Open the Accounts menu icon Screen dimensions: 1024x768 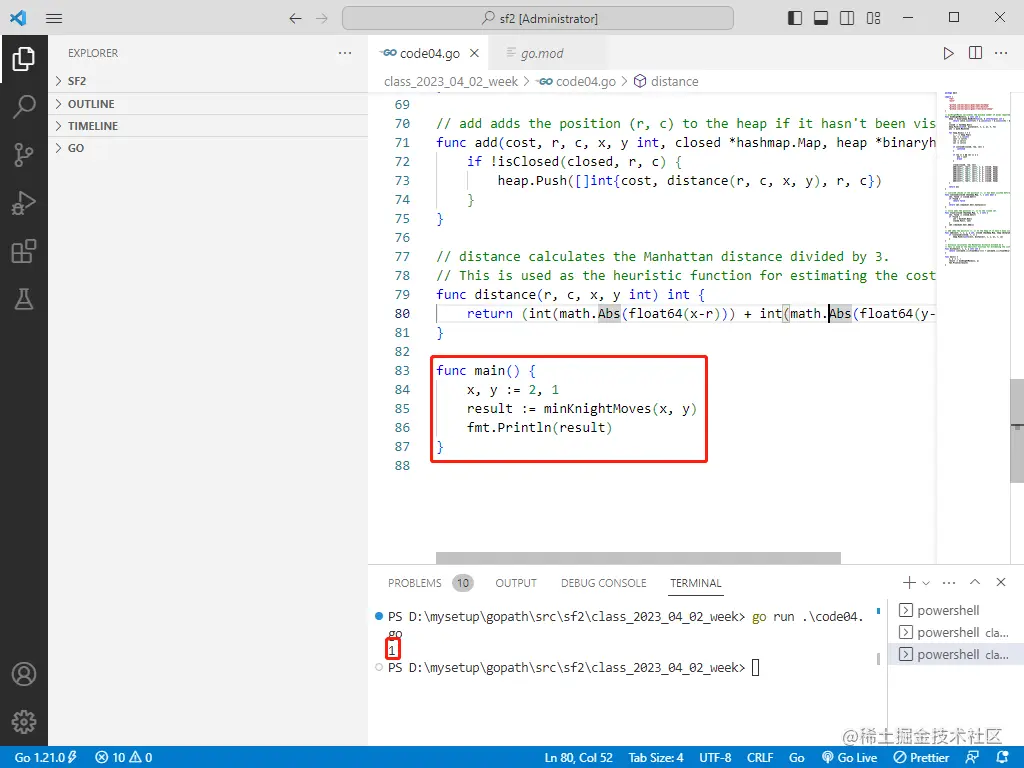tap(24, 674)
